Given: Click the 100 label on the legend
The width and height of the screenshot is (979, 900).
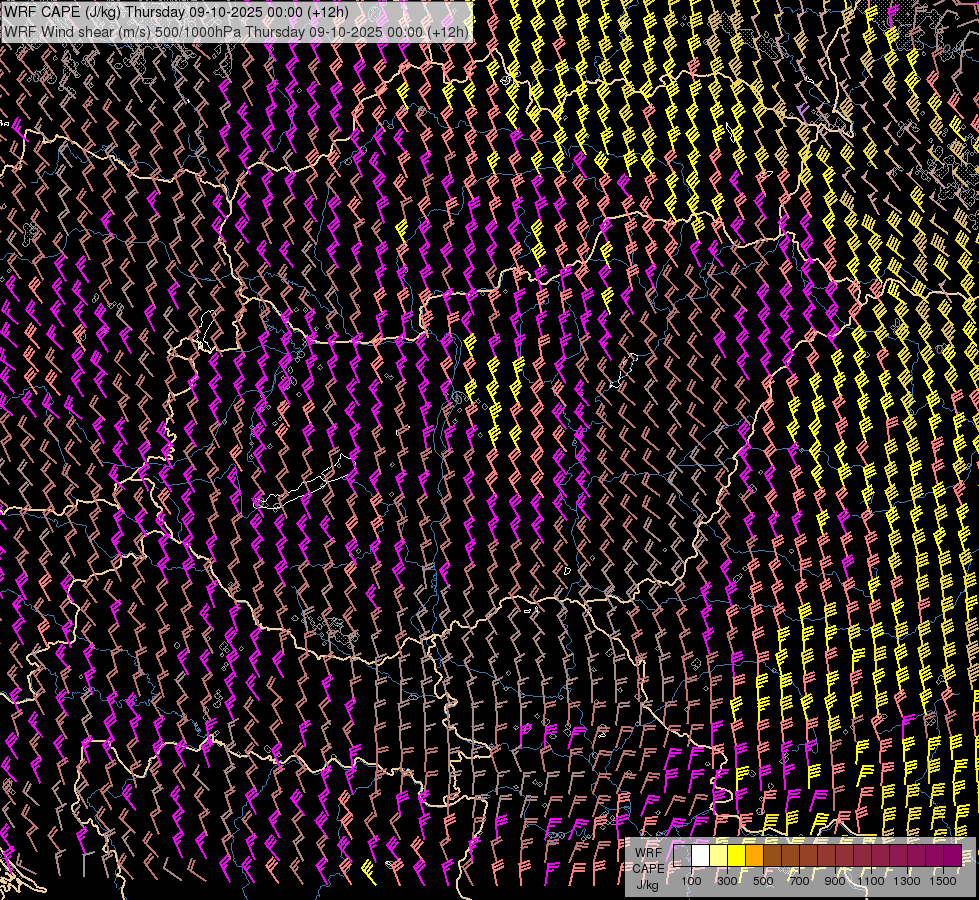Looking at the screenshot, I should (691, 882).
